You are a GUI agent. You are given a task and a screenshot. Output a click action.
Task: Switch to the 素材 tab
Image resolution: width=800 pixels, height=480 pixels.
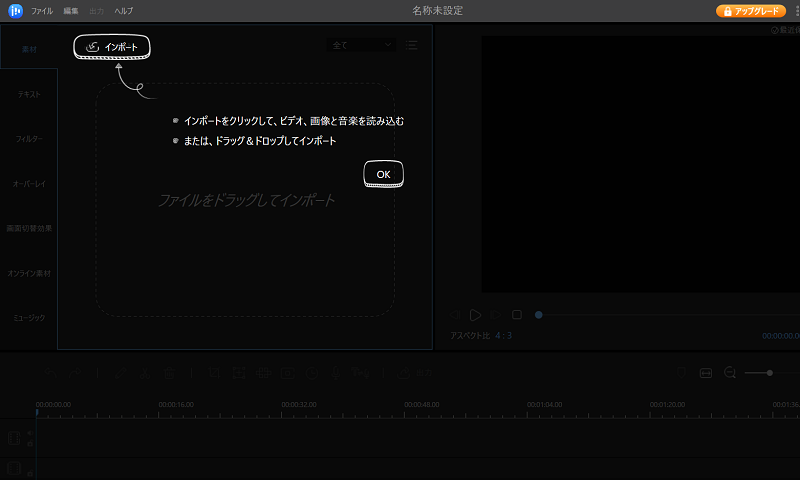point(29,48)
